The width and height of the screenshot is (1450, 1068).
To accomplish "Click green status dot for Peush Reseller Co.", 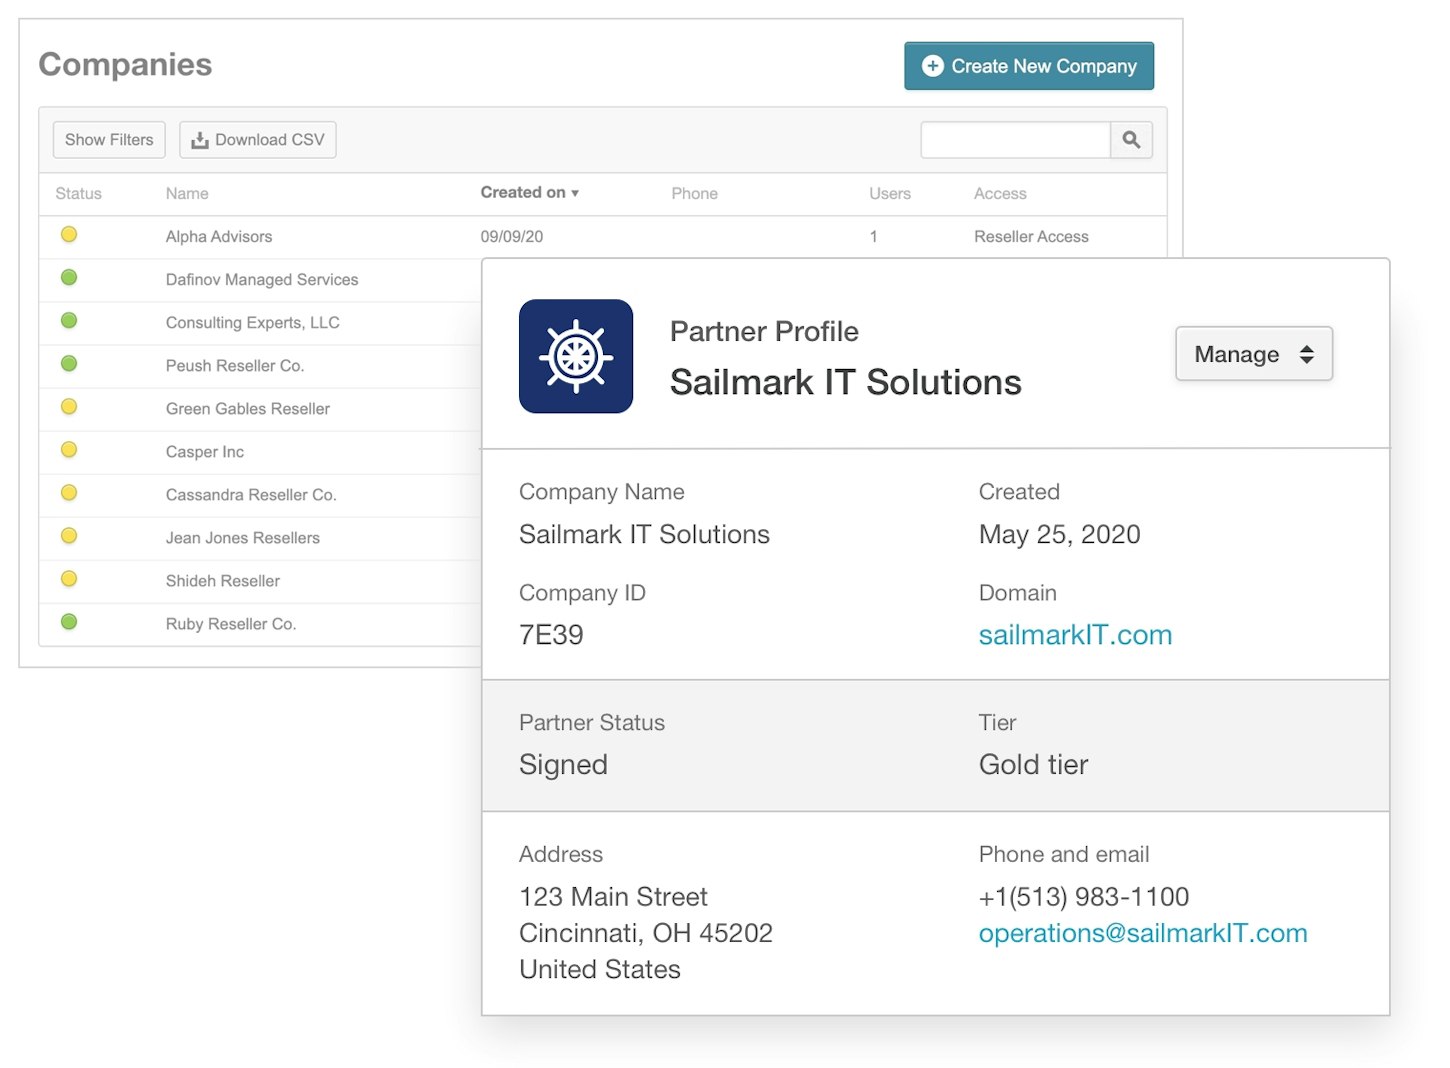I will pyautogui.click(x=69, y=364).
